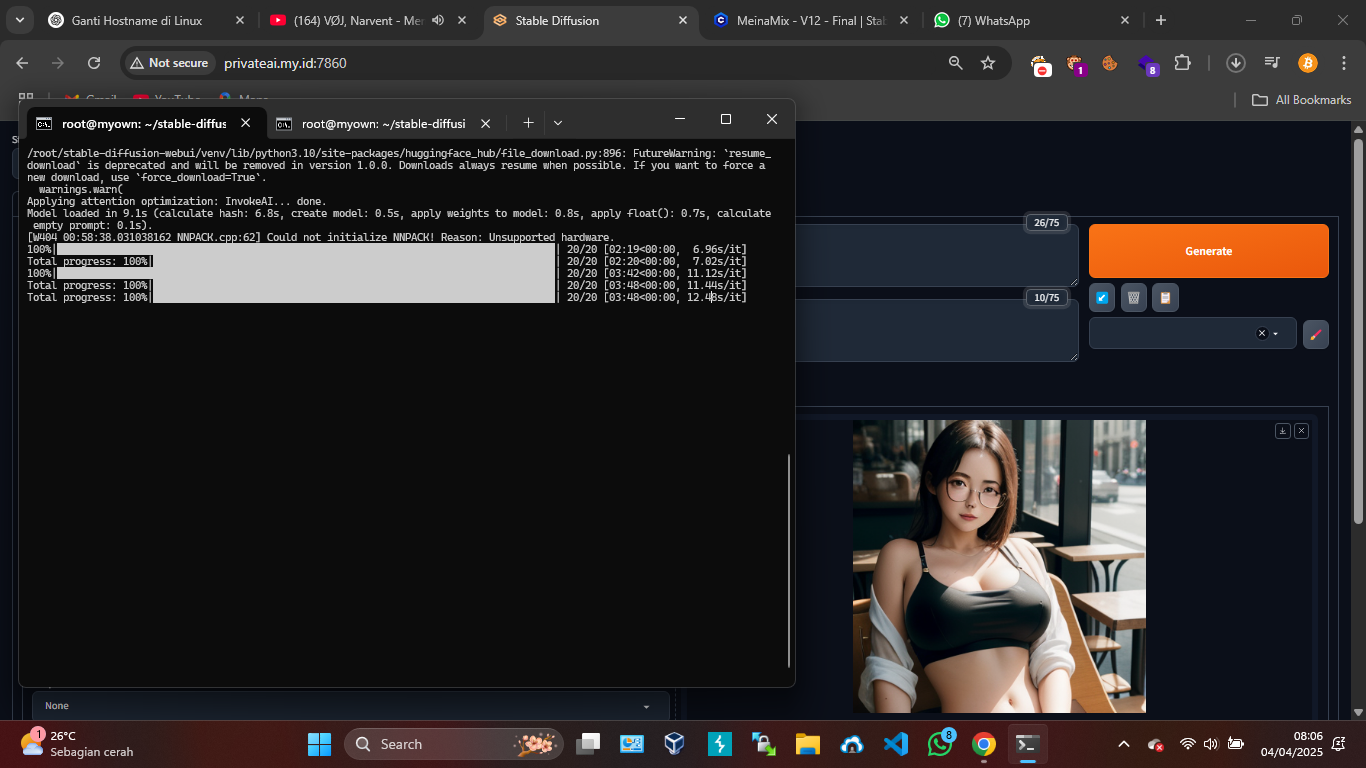Click in the prompt box showing 26/75
The image size is (1366, 768).
tap(937, 256)
